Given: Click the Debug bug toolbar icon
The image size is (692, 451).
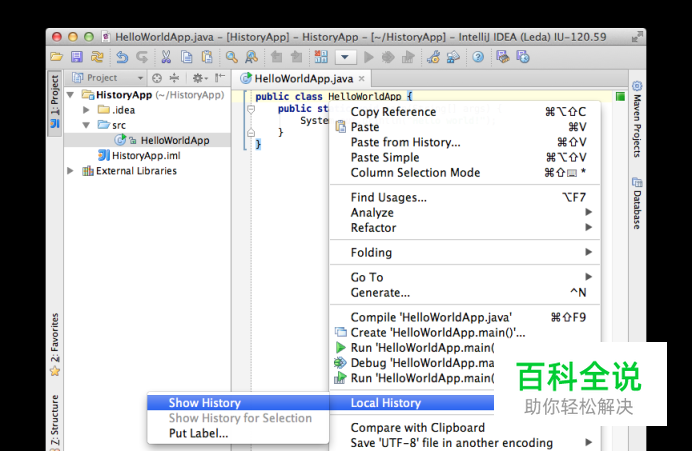Looking at the screenshot, I should tap(388, 57).
